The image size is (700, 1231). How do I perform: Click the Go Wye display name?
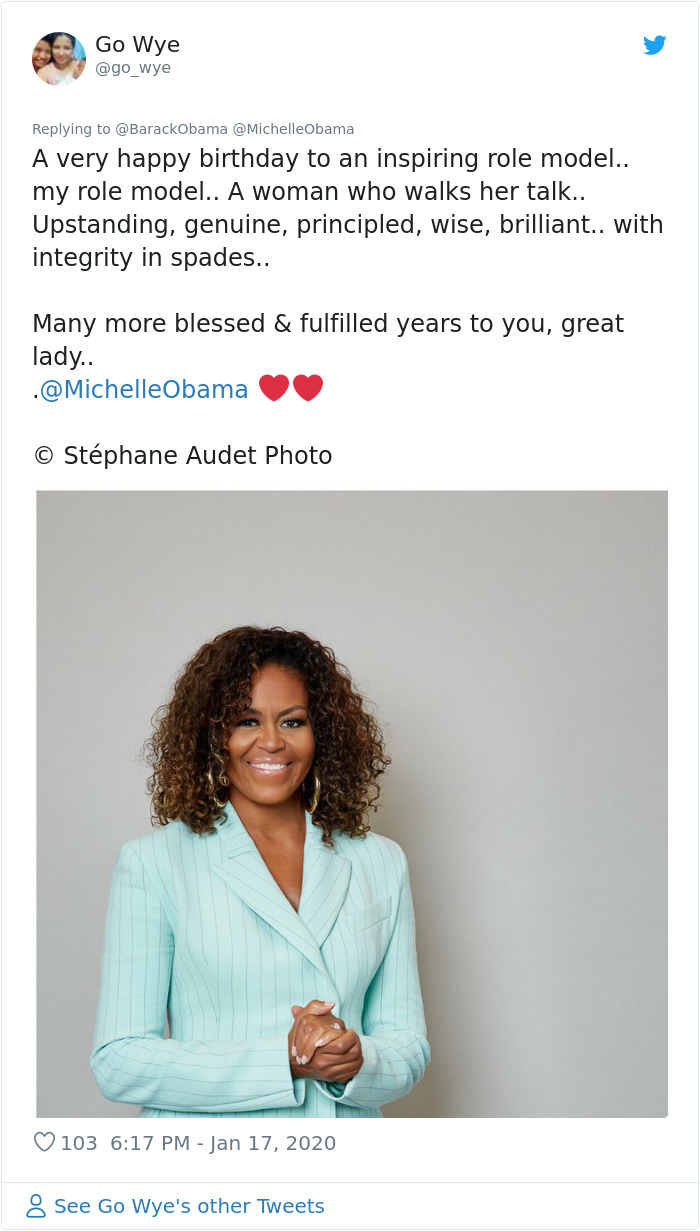pyautogui.click(x=137, y=45)
